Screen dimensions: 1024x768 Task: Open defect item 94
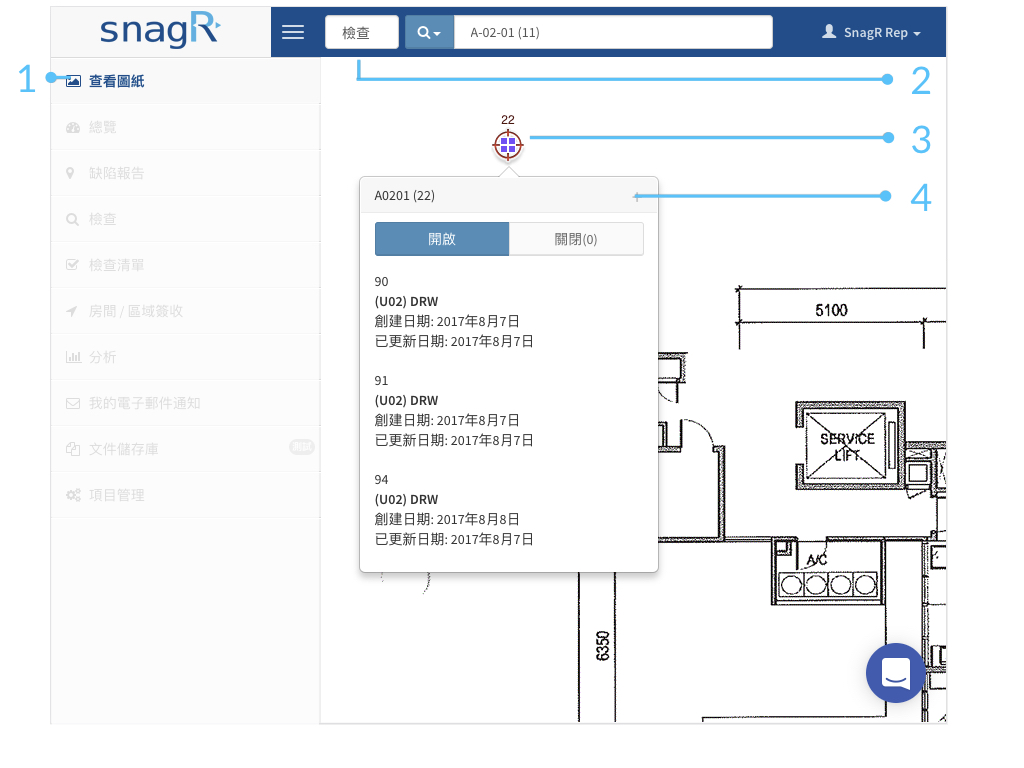point(454,509)
